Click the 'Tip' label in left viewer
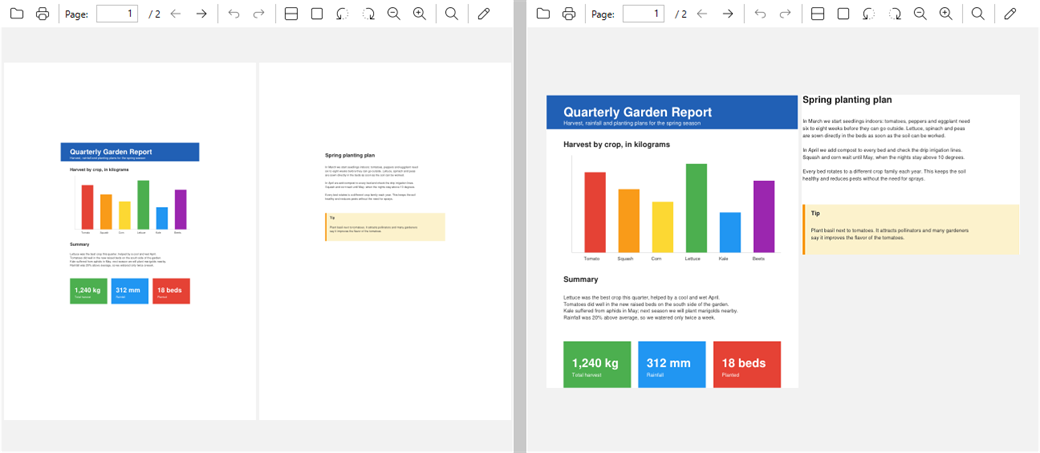 click(332, 218)
